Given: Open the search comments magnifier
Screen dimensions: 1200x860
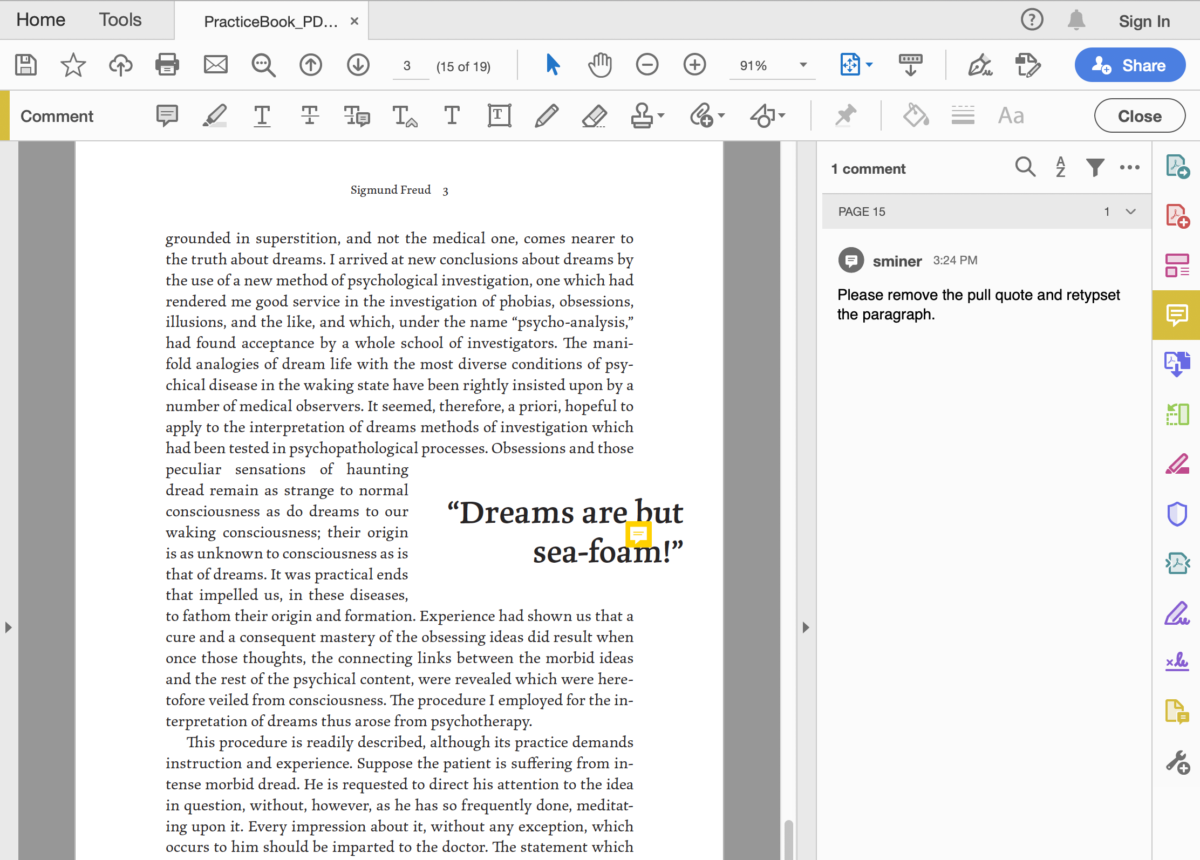Looking at the screenshot, I should (x=1025, y=168).
